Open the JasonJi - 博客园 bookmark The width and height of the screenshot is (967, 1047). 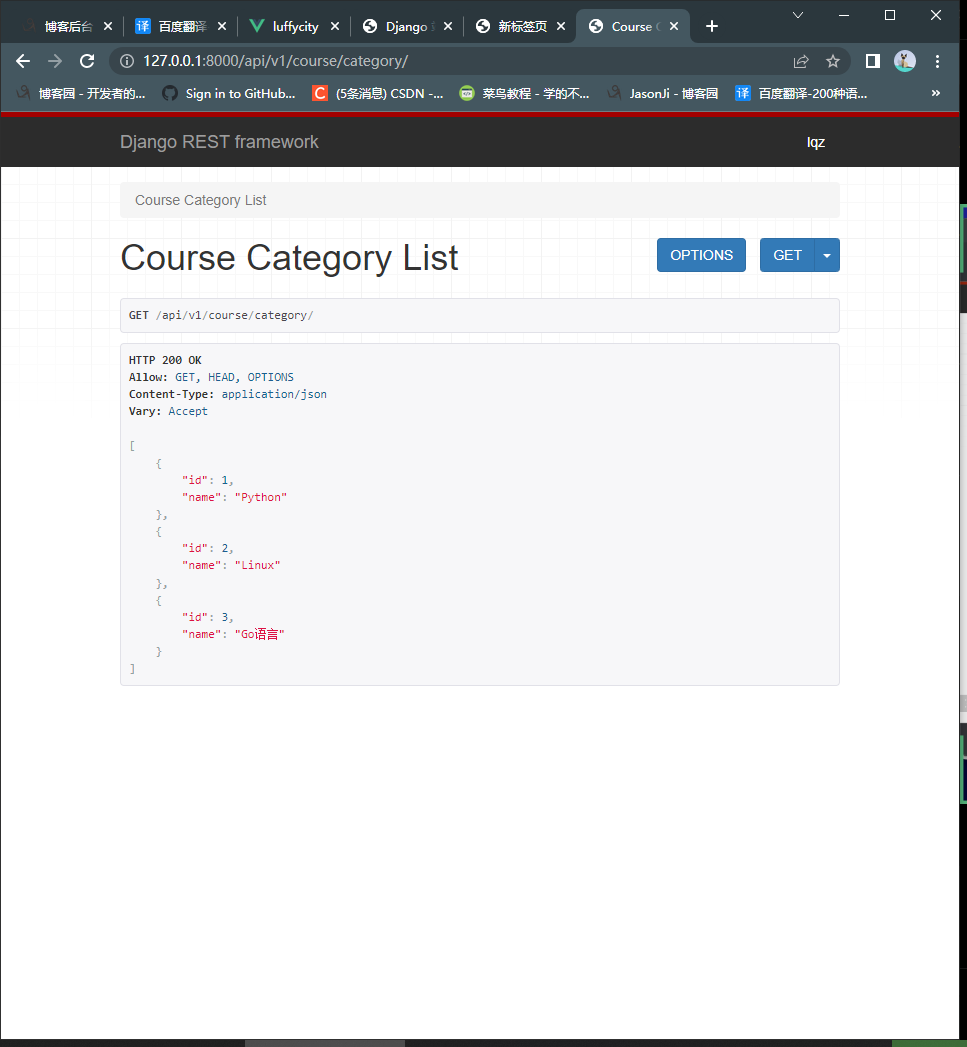tap(663, 93)
